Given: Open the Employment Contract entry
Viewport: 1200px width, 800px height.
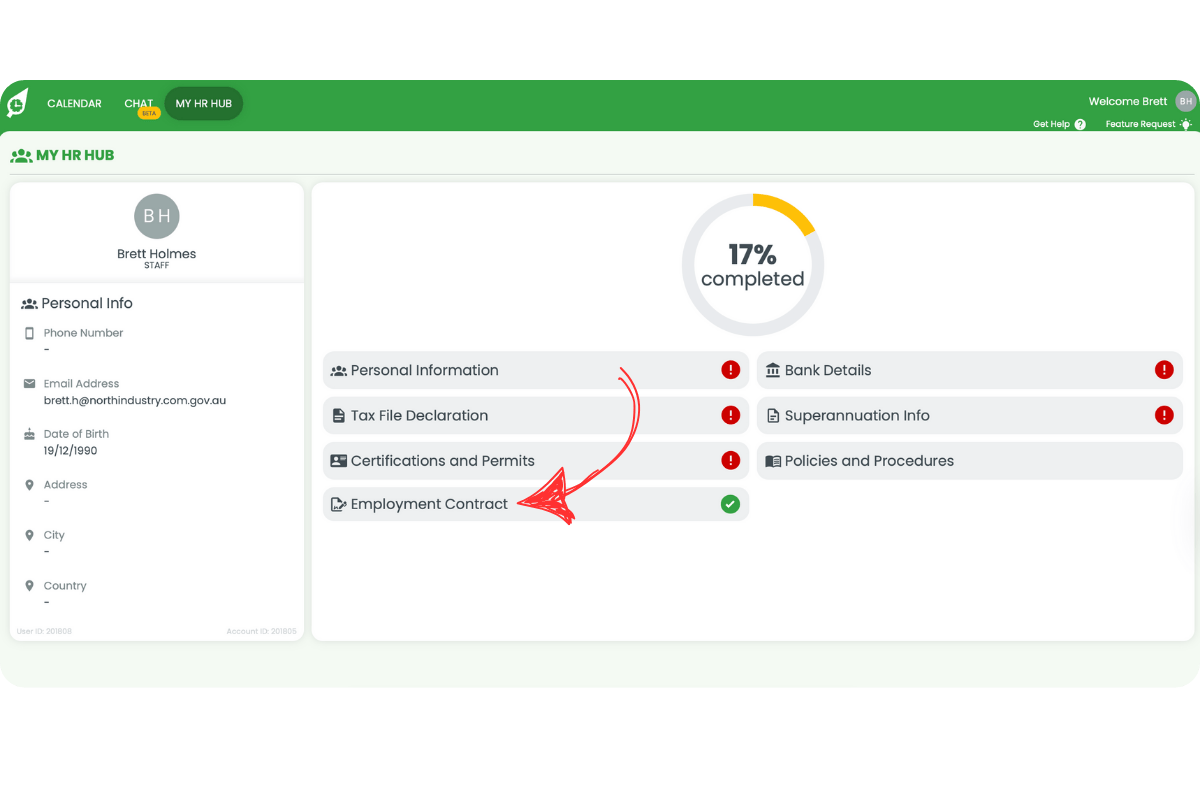Looking at the screenshot, I should (x=428, y=504).
